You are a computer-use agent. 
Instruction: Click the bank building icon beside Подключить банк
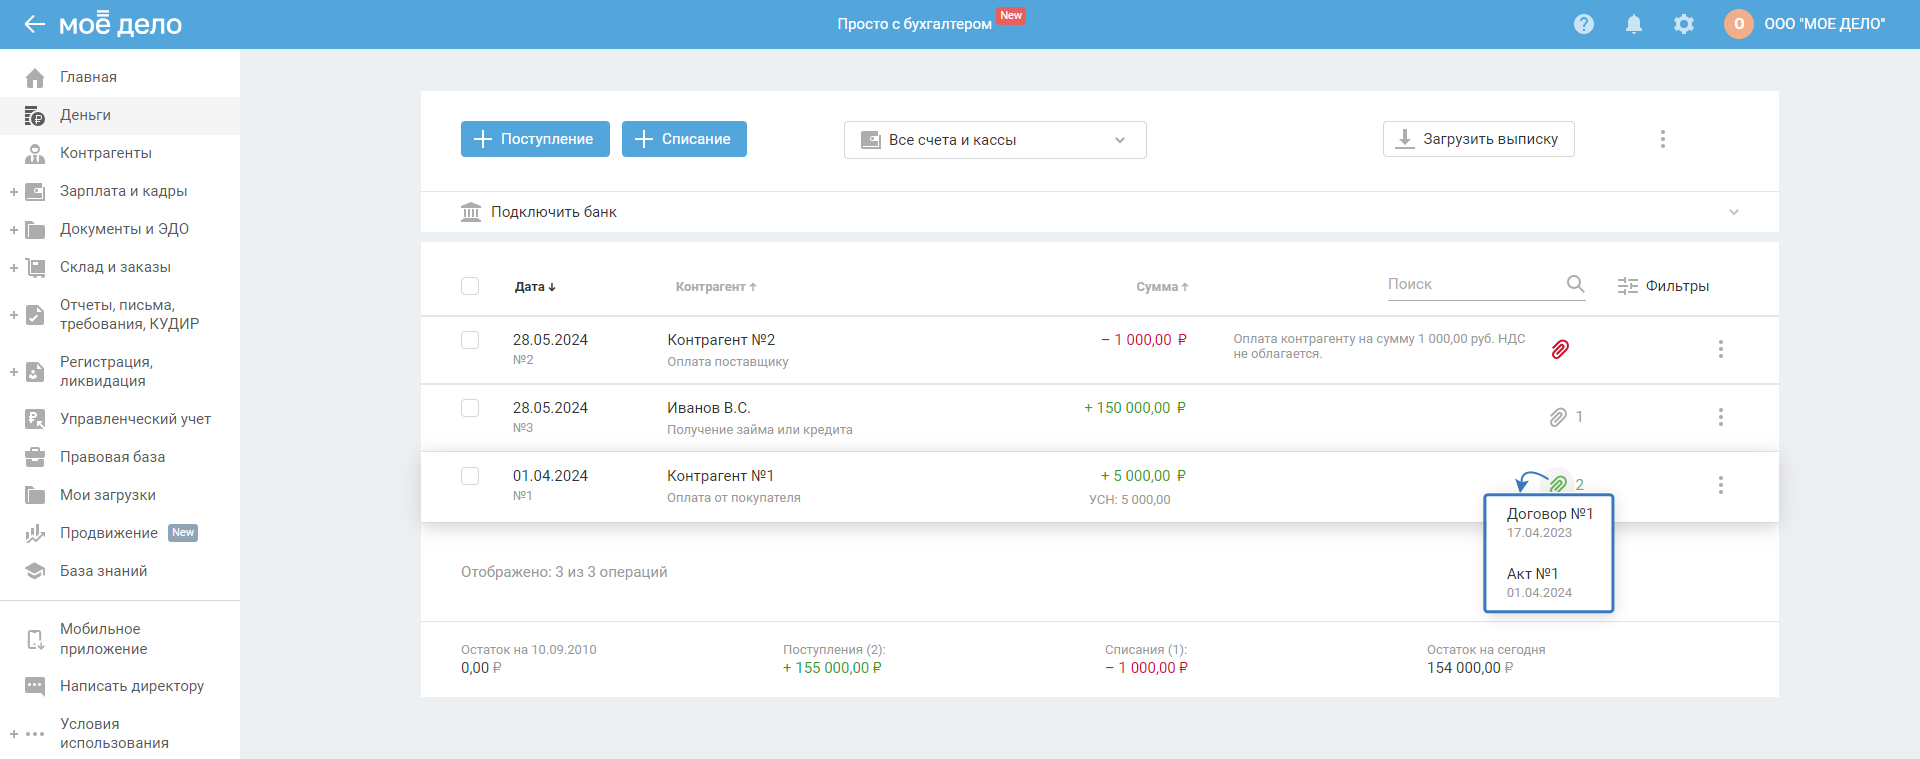(471, 212)
